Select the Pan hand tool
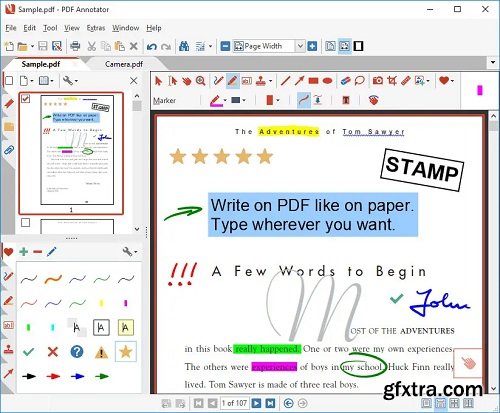 pyautogui.click(x=187, y=81)
